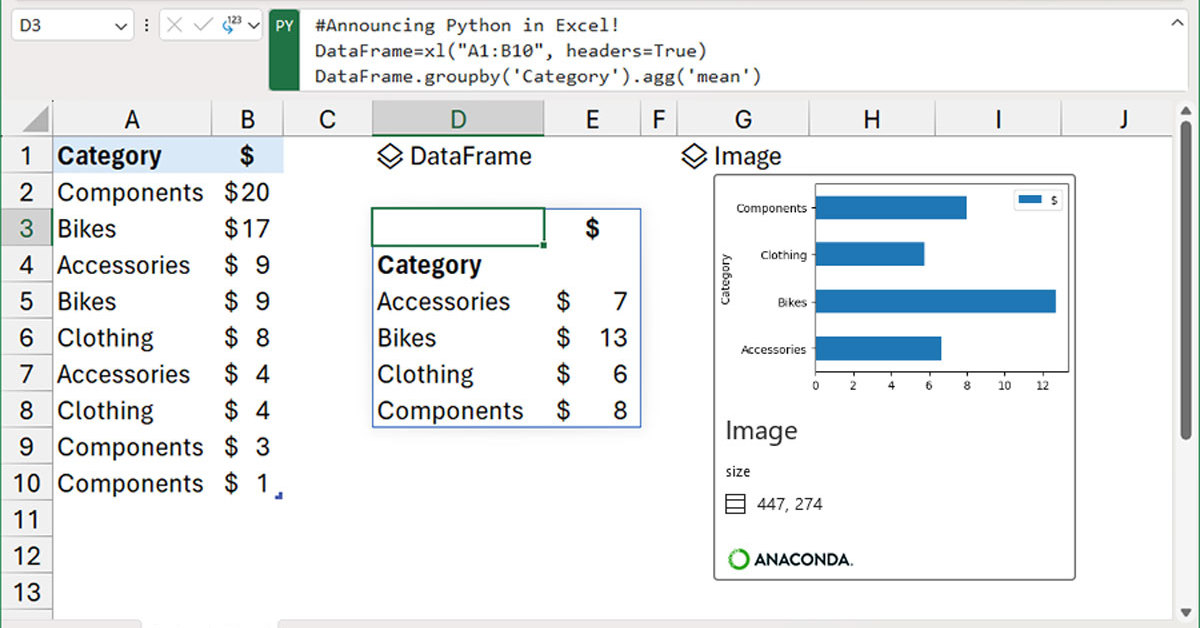Click the Python output type icon
Screen dimensions: 1200x628
tap(230, 25)
